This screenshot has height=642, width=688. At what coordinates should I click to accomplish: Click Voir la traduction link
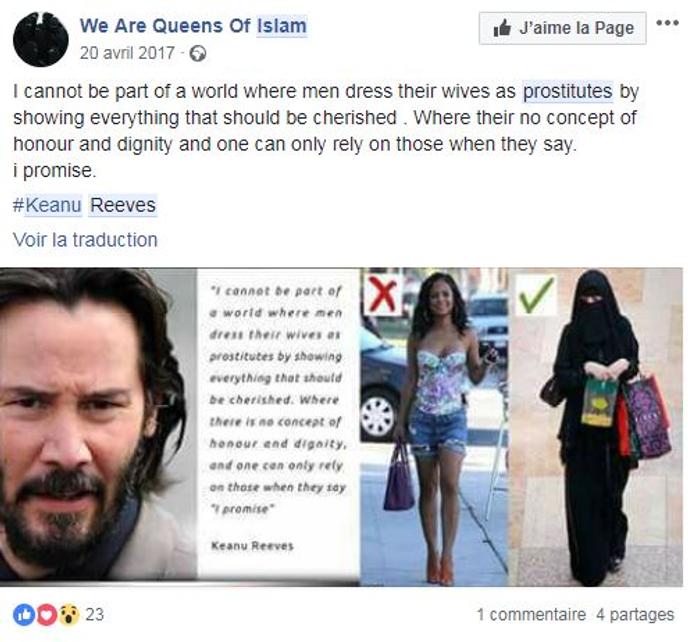85,240
